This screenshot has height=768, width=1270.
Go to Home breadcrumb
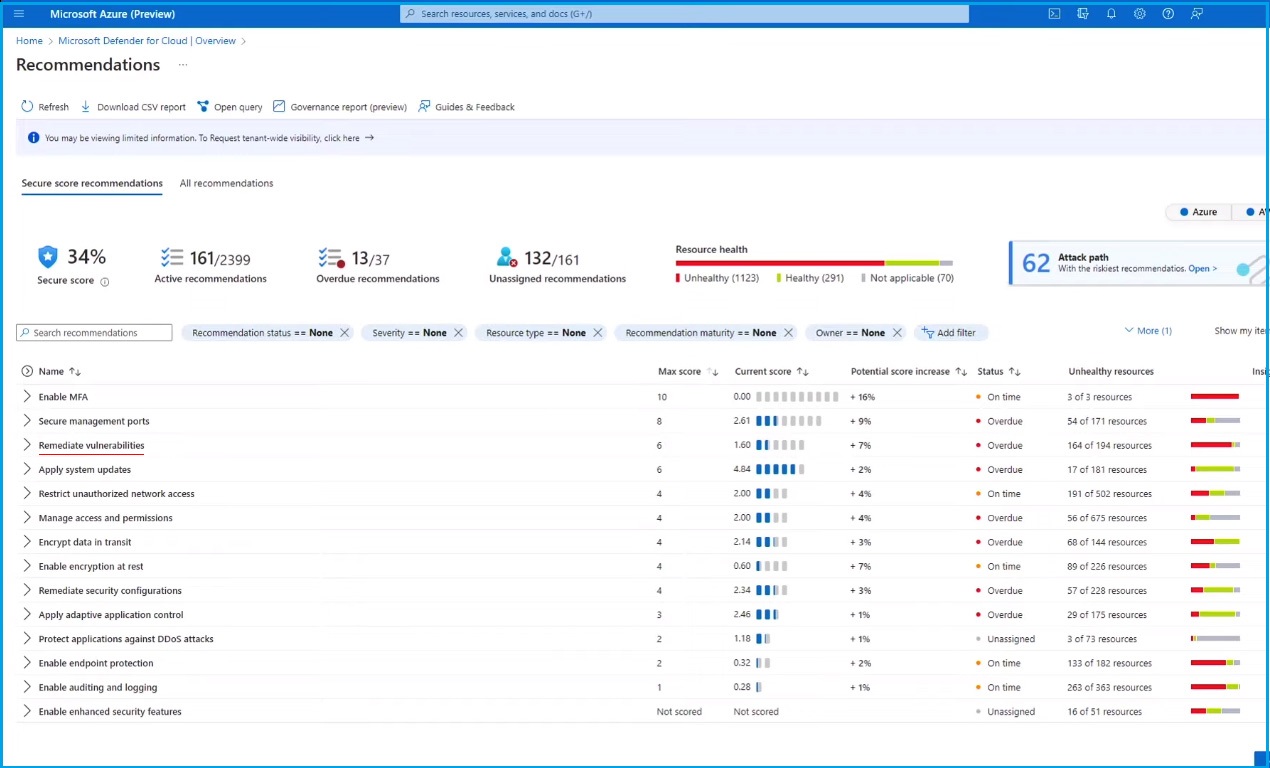(29, 41)
